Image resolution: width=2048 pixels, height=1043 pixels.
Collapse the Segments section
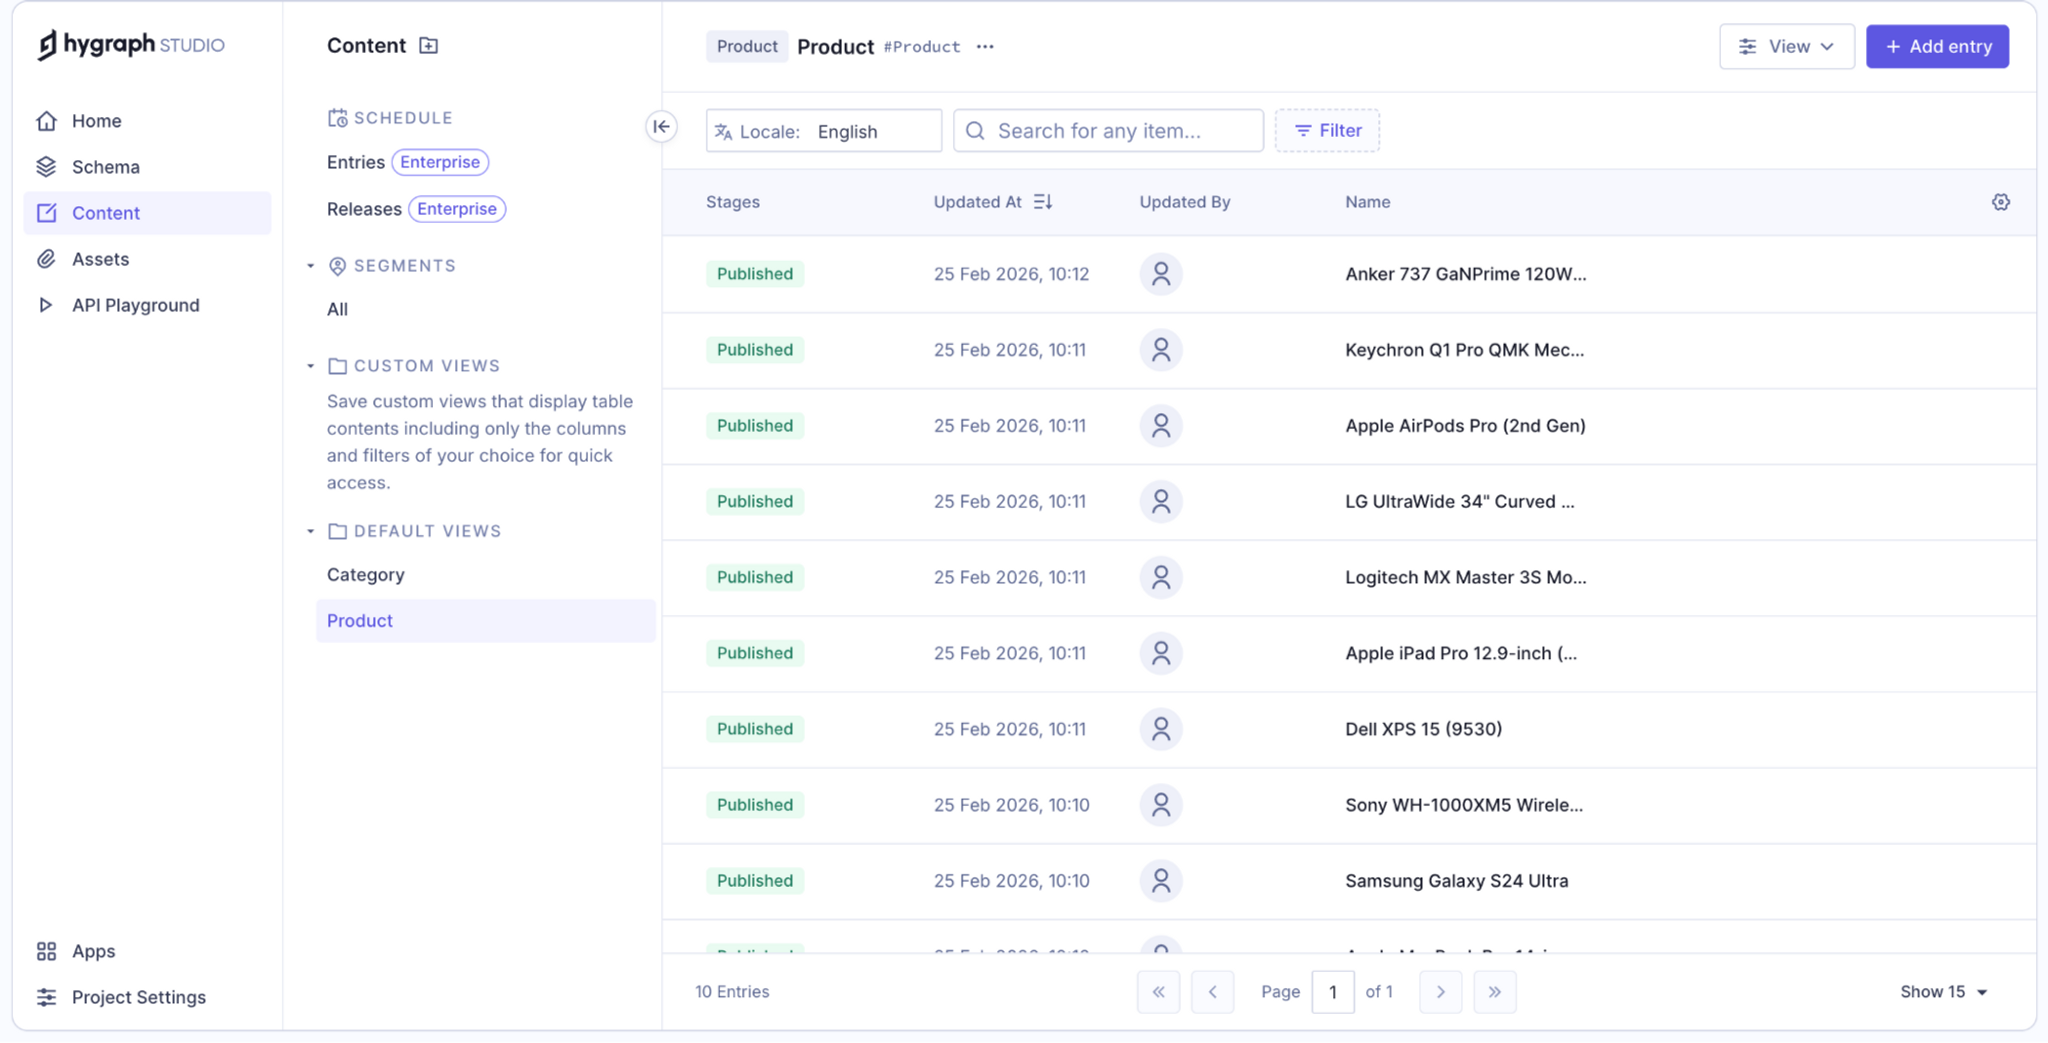310,265
